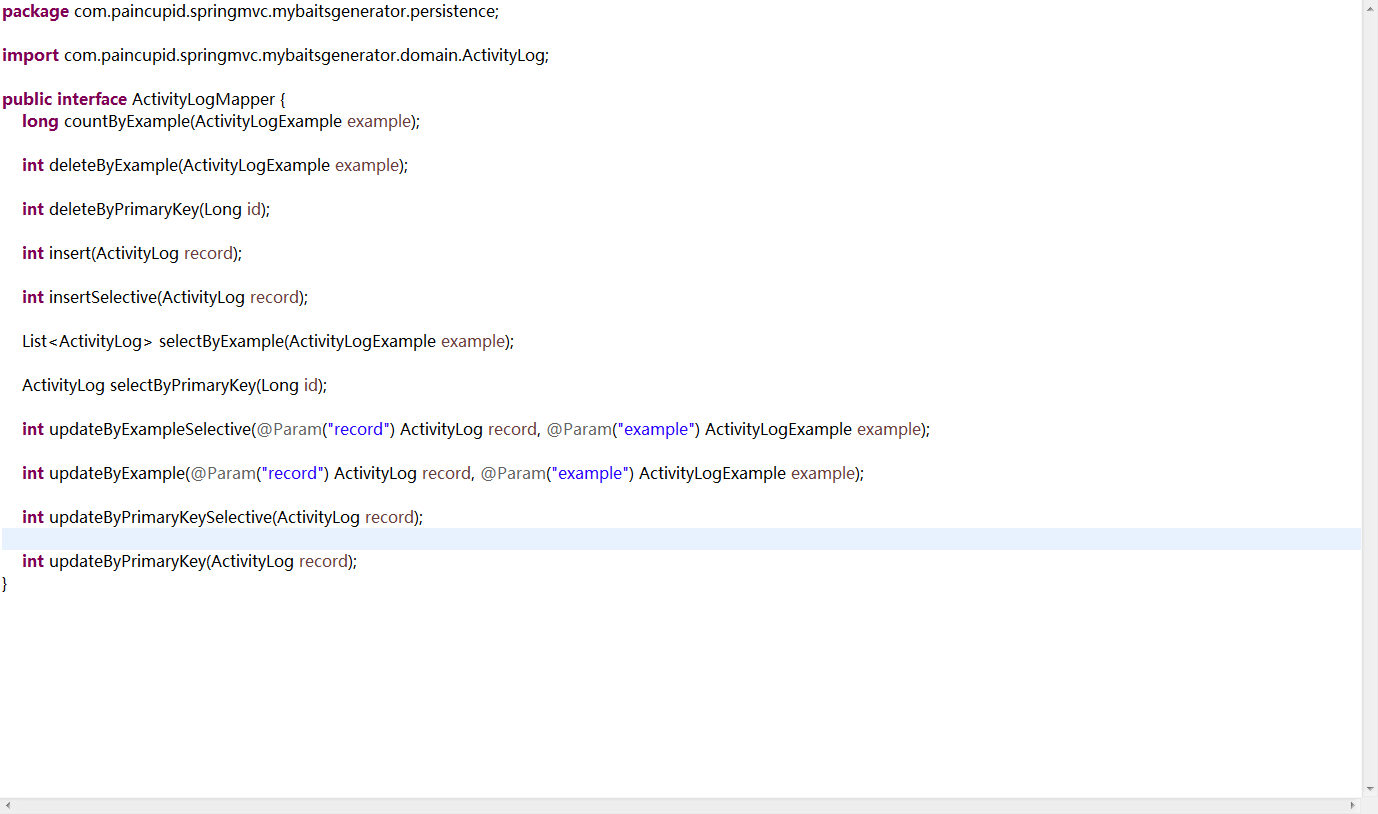Click the "example" string in the updateByExampleSelective line
The width and height of the screenshot is (1378, 814).
(x=657, y=430)
